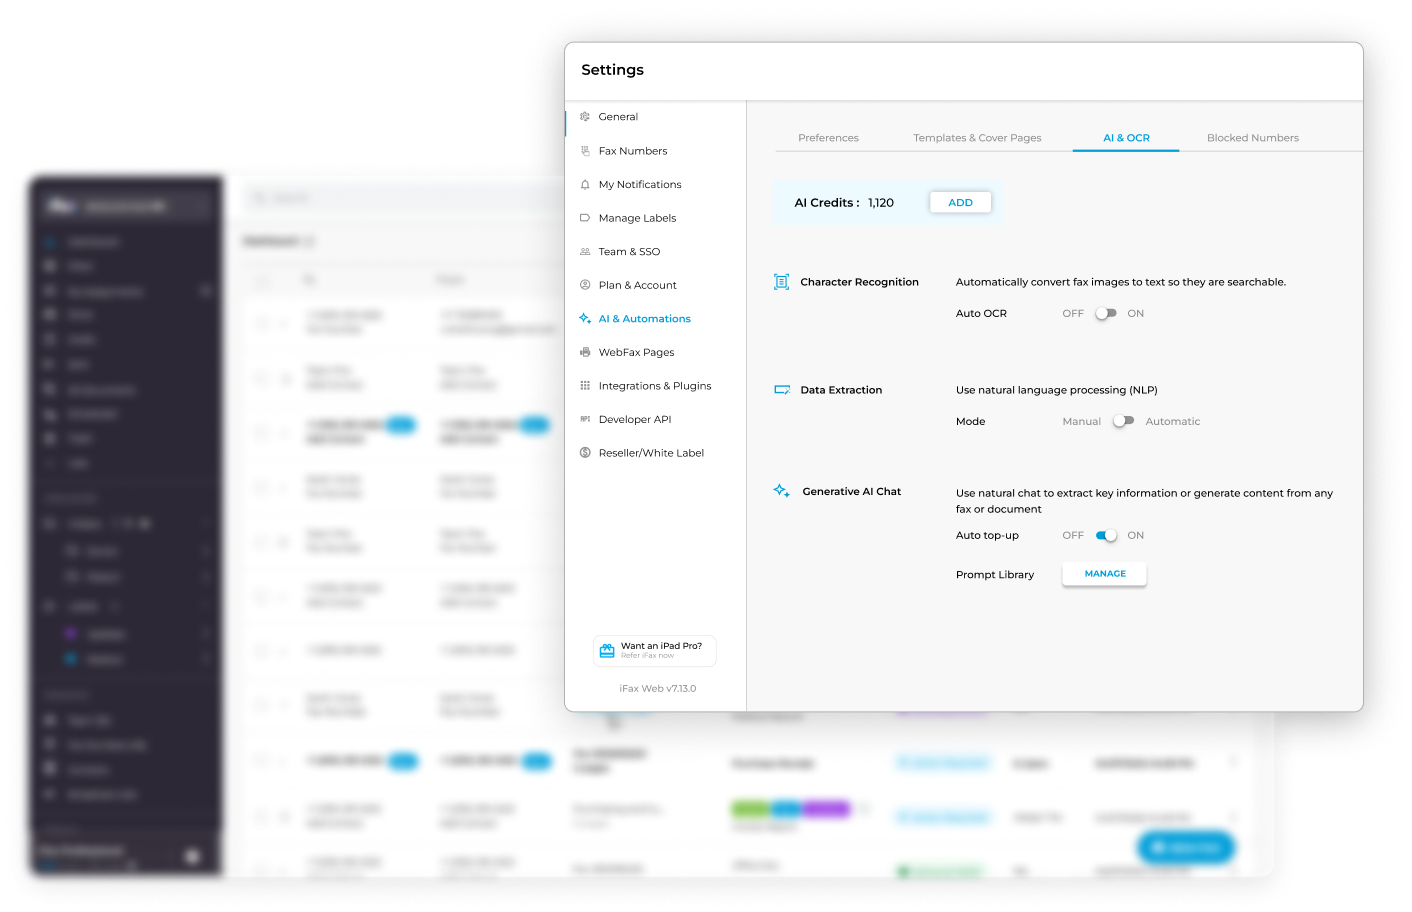Open General settings via its gear icon
Image resolution: width=1412 pixels, height=912 pixels.
[x=585, y=117]
